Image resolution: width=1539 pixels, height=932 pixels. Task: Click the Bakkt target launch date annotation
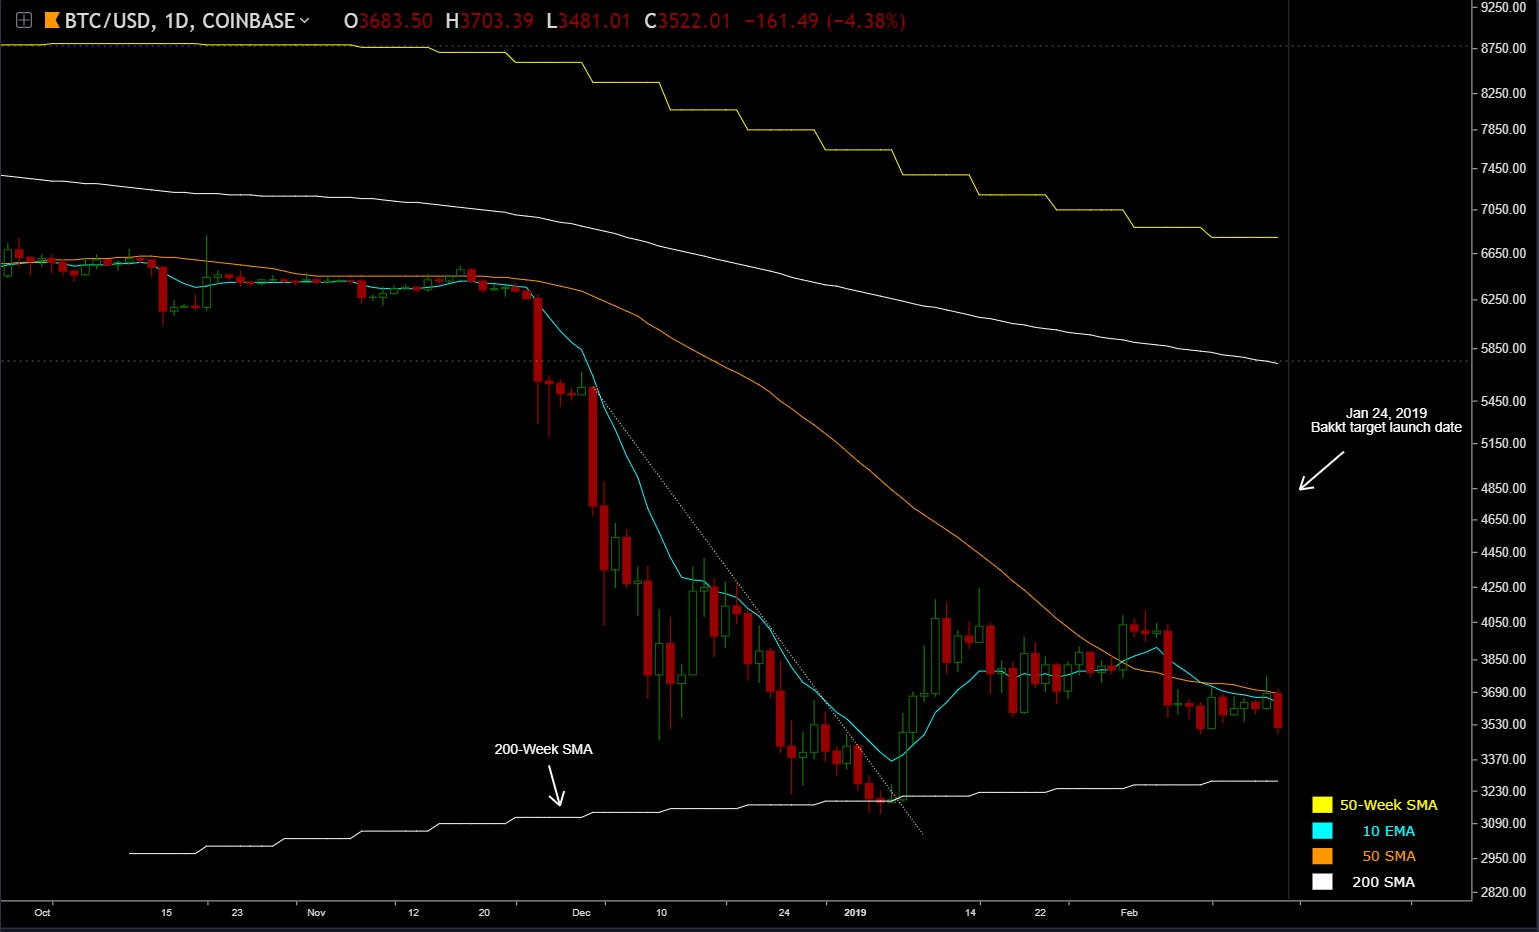coord(1386,420)
